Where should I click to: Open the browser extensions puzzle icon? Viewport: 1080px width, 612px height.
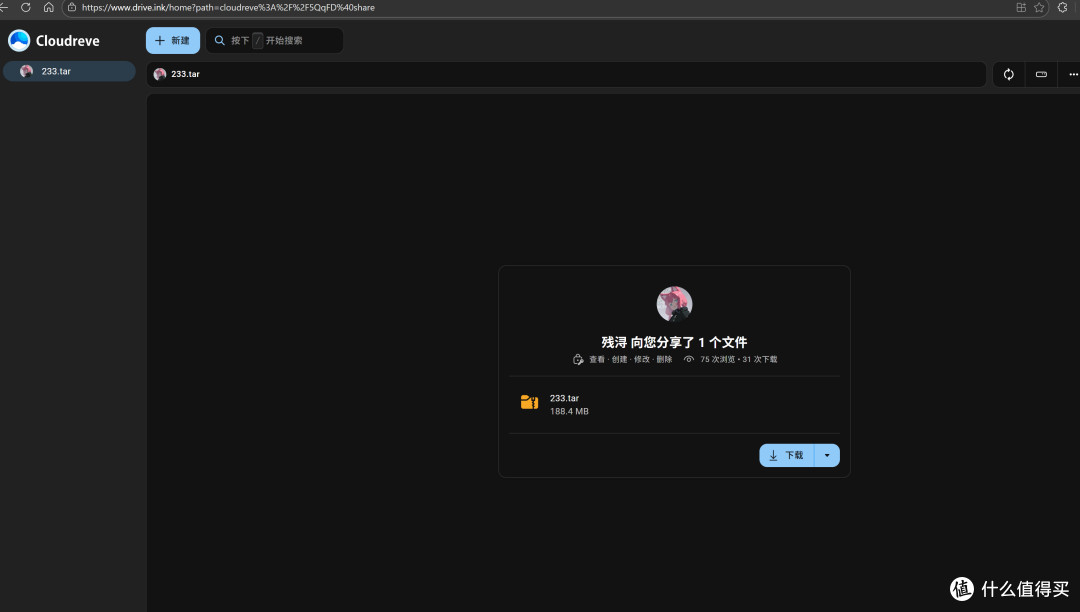(1062, 8)
